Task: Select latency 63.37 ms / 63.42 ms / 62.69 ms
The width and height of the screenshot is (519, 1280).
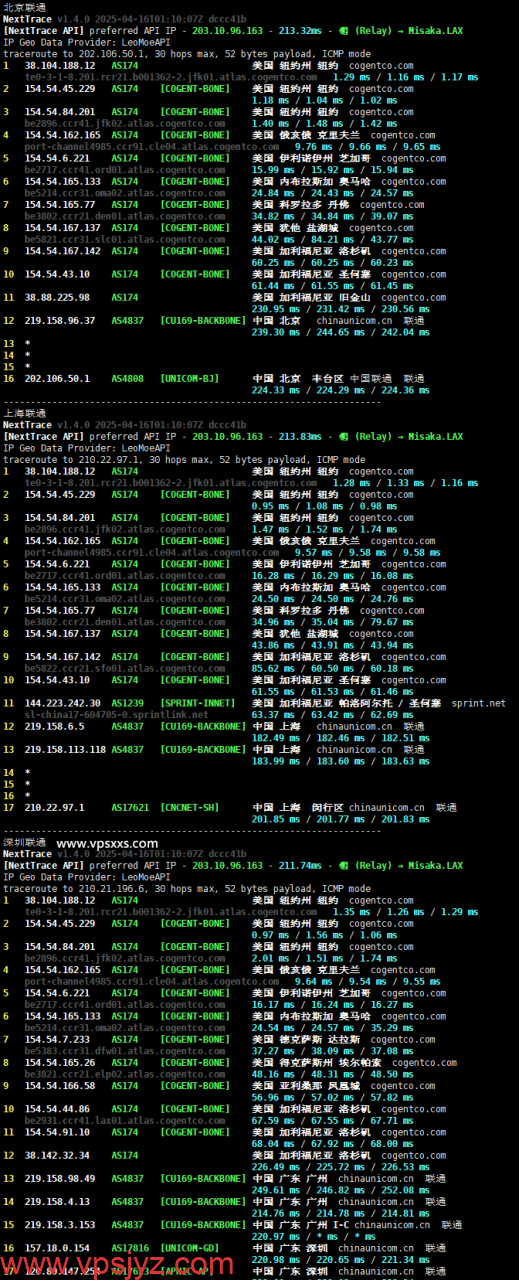Action: click(334, 715)
